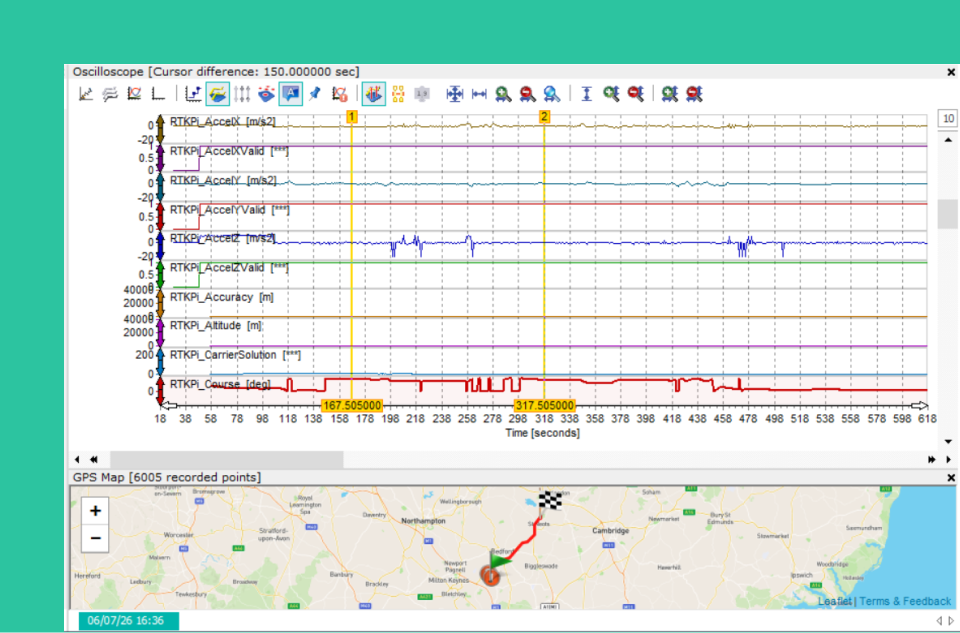Click the horizontal time scrollbar thumb
This screenshot has width=960, height=633.
point(227,459)
